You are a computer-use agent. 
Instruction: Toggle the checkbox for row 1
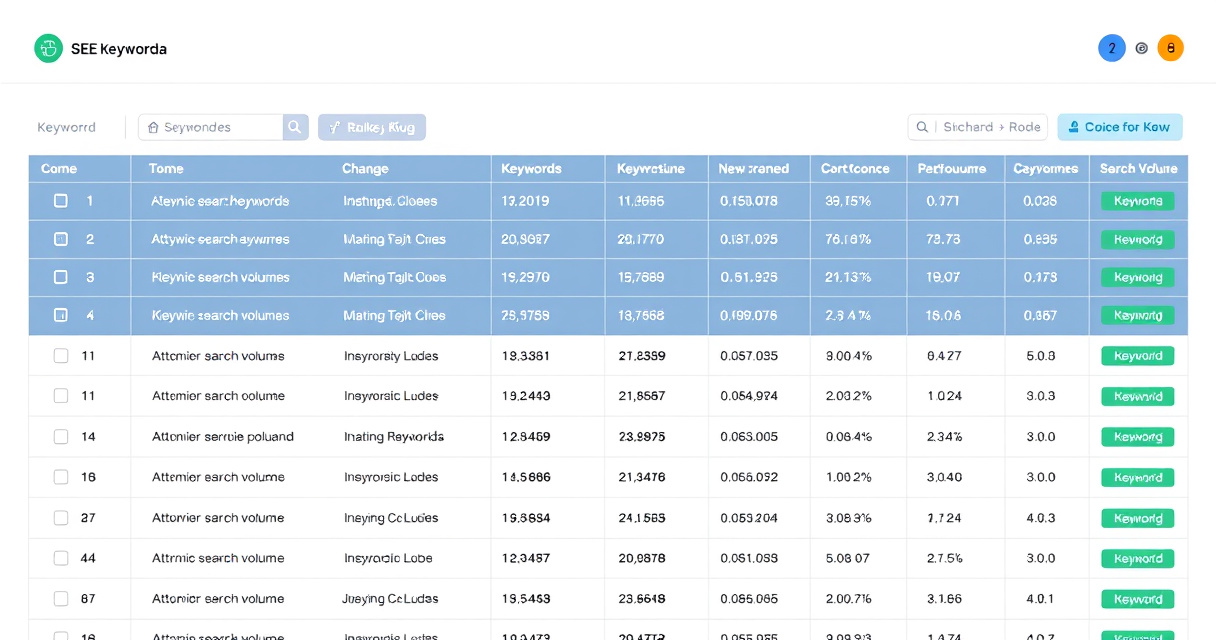click(61, 201)
